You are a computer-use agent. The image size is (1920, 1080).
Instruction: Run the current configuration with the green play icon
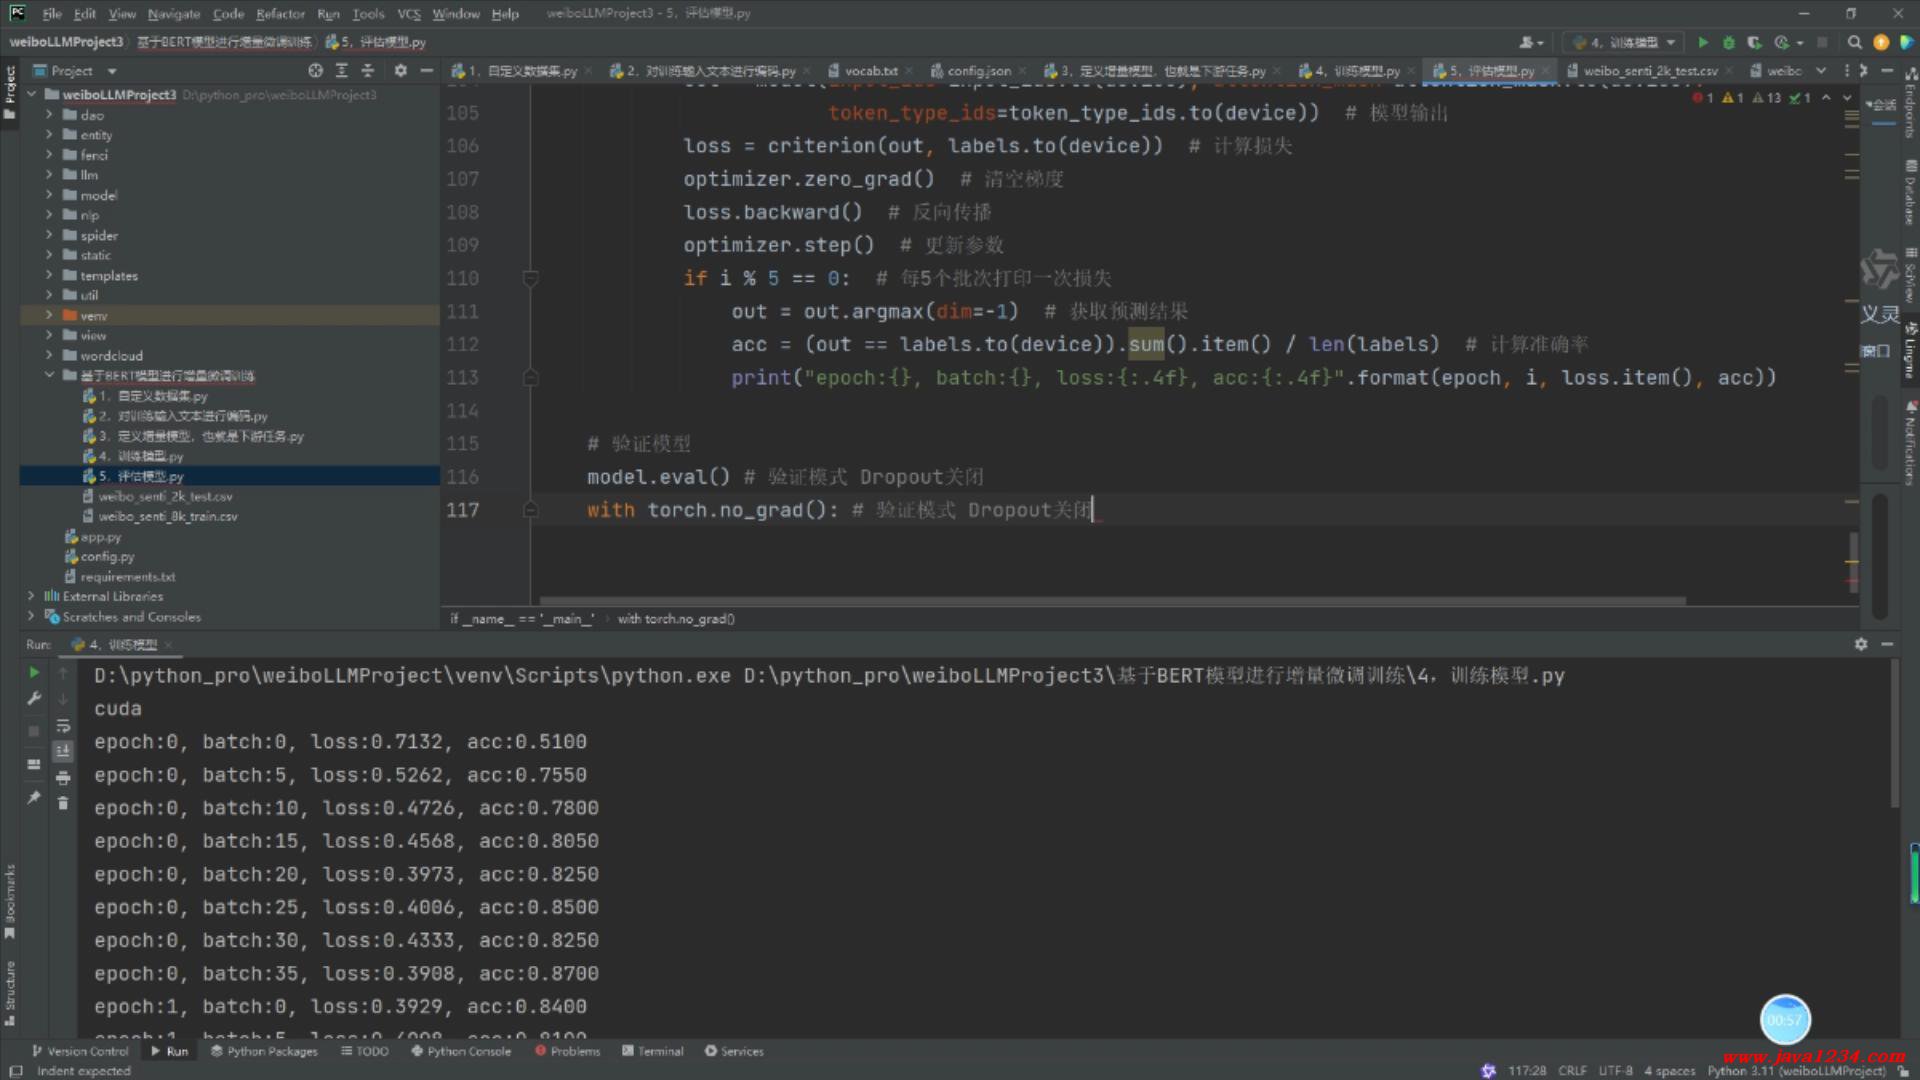pyautogui.click(x=1703, y=42)
